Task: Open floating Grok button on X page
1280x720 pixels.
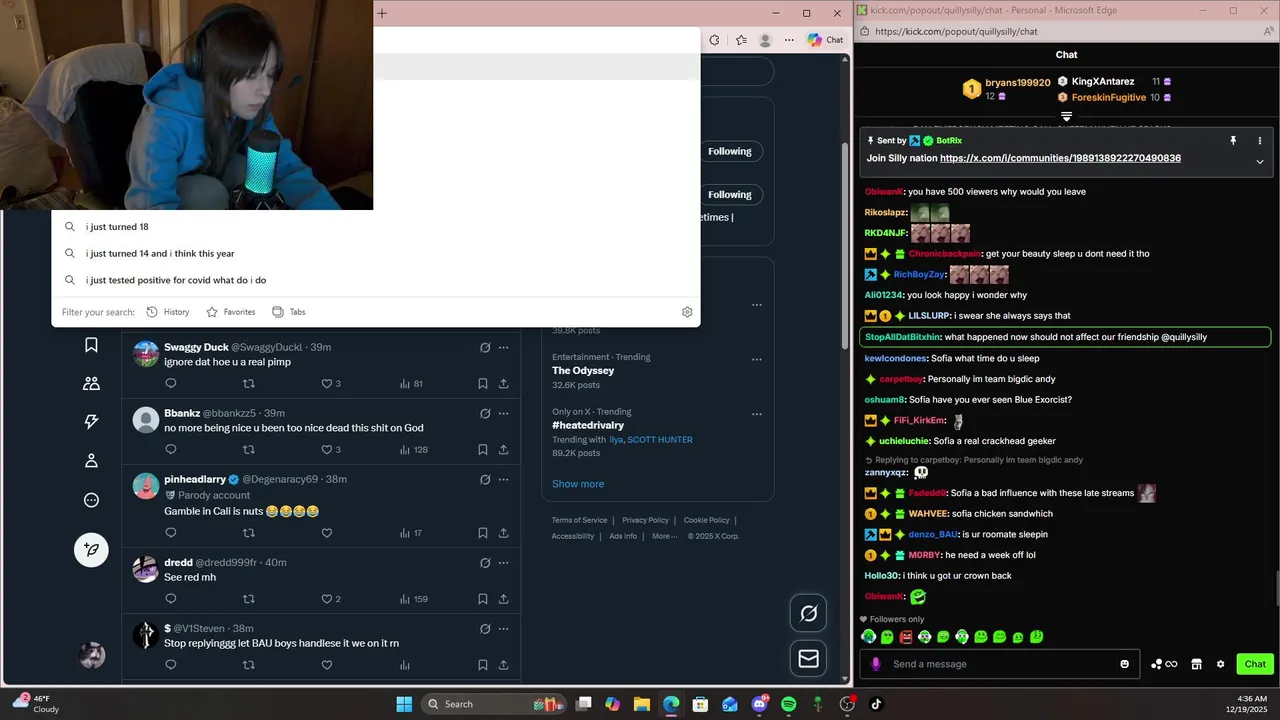Action: pos(808,613)
